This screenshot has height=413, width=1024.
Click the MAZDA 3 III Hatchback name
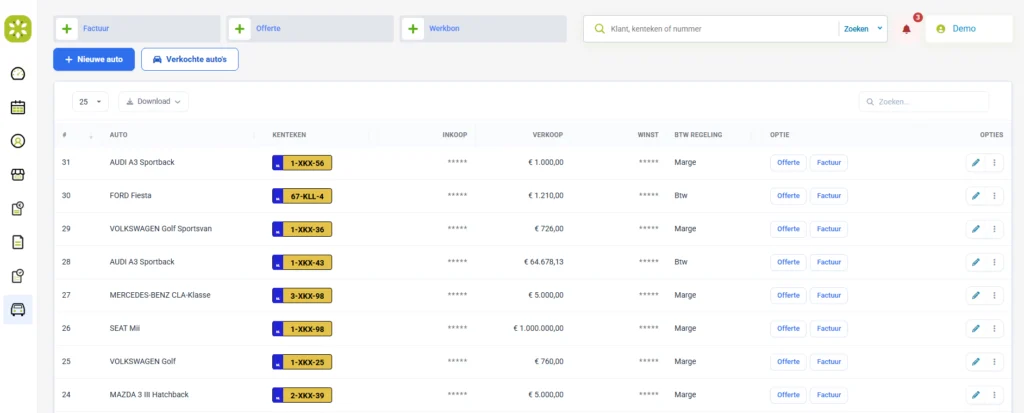148,395
